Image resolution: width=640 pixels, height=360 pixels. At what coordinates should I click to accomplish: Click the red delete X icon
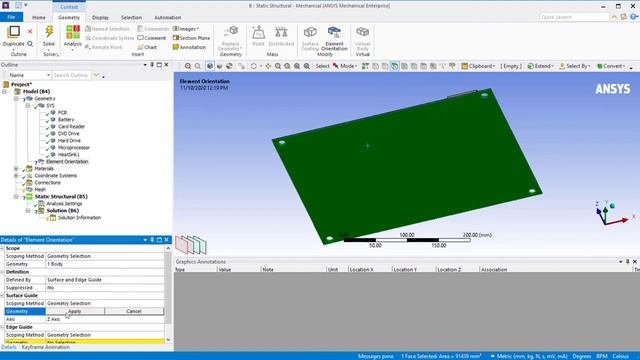pos(30,31)
